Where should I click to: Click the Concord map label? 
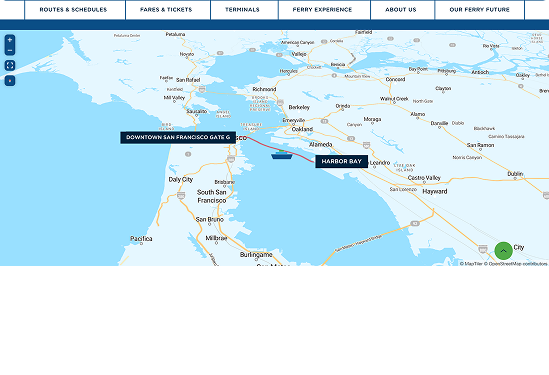(x=395, y=79)
